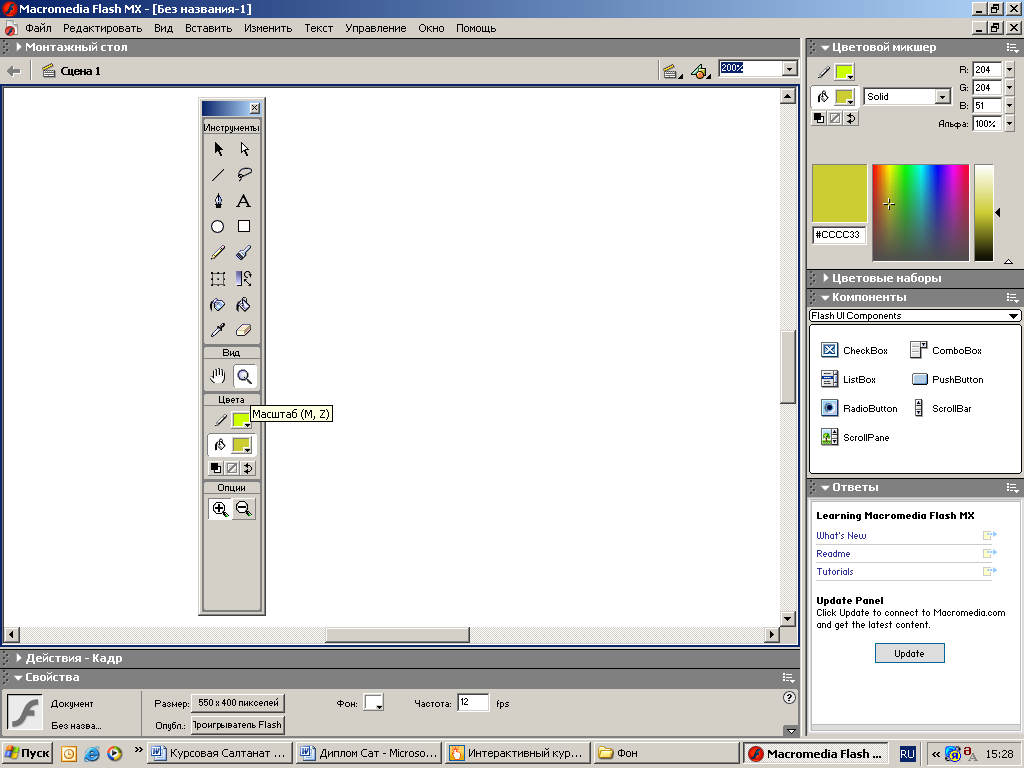This screenshot has height=768, width=1024.
Task: Open the G value slider arrow
Action: pos(1010,88)
